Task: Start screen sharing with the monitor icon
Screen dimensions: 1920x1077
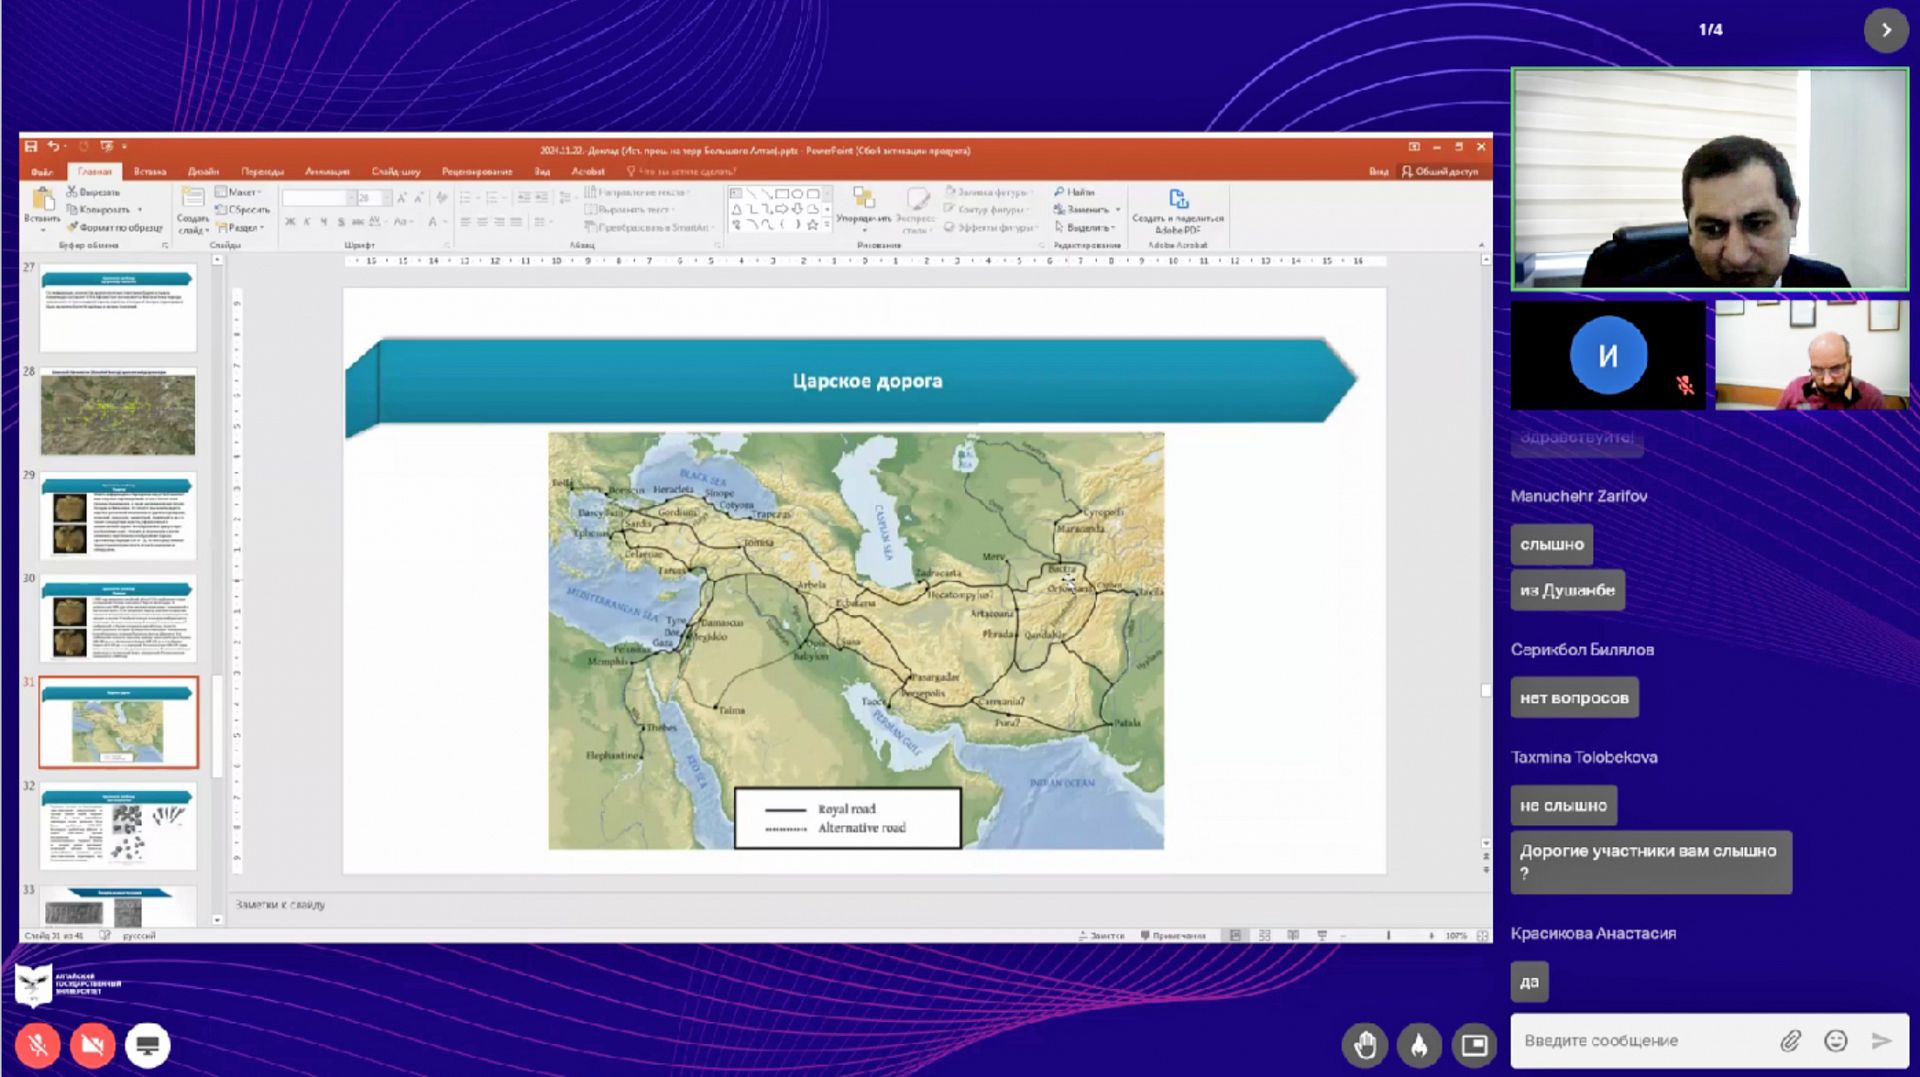Action: click(147, 1045)
